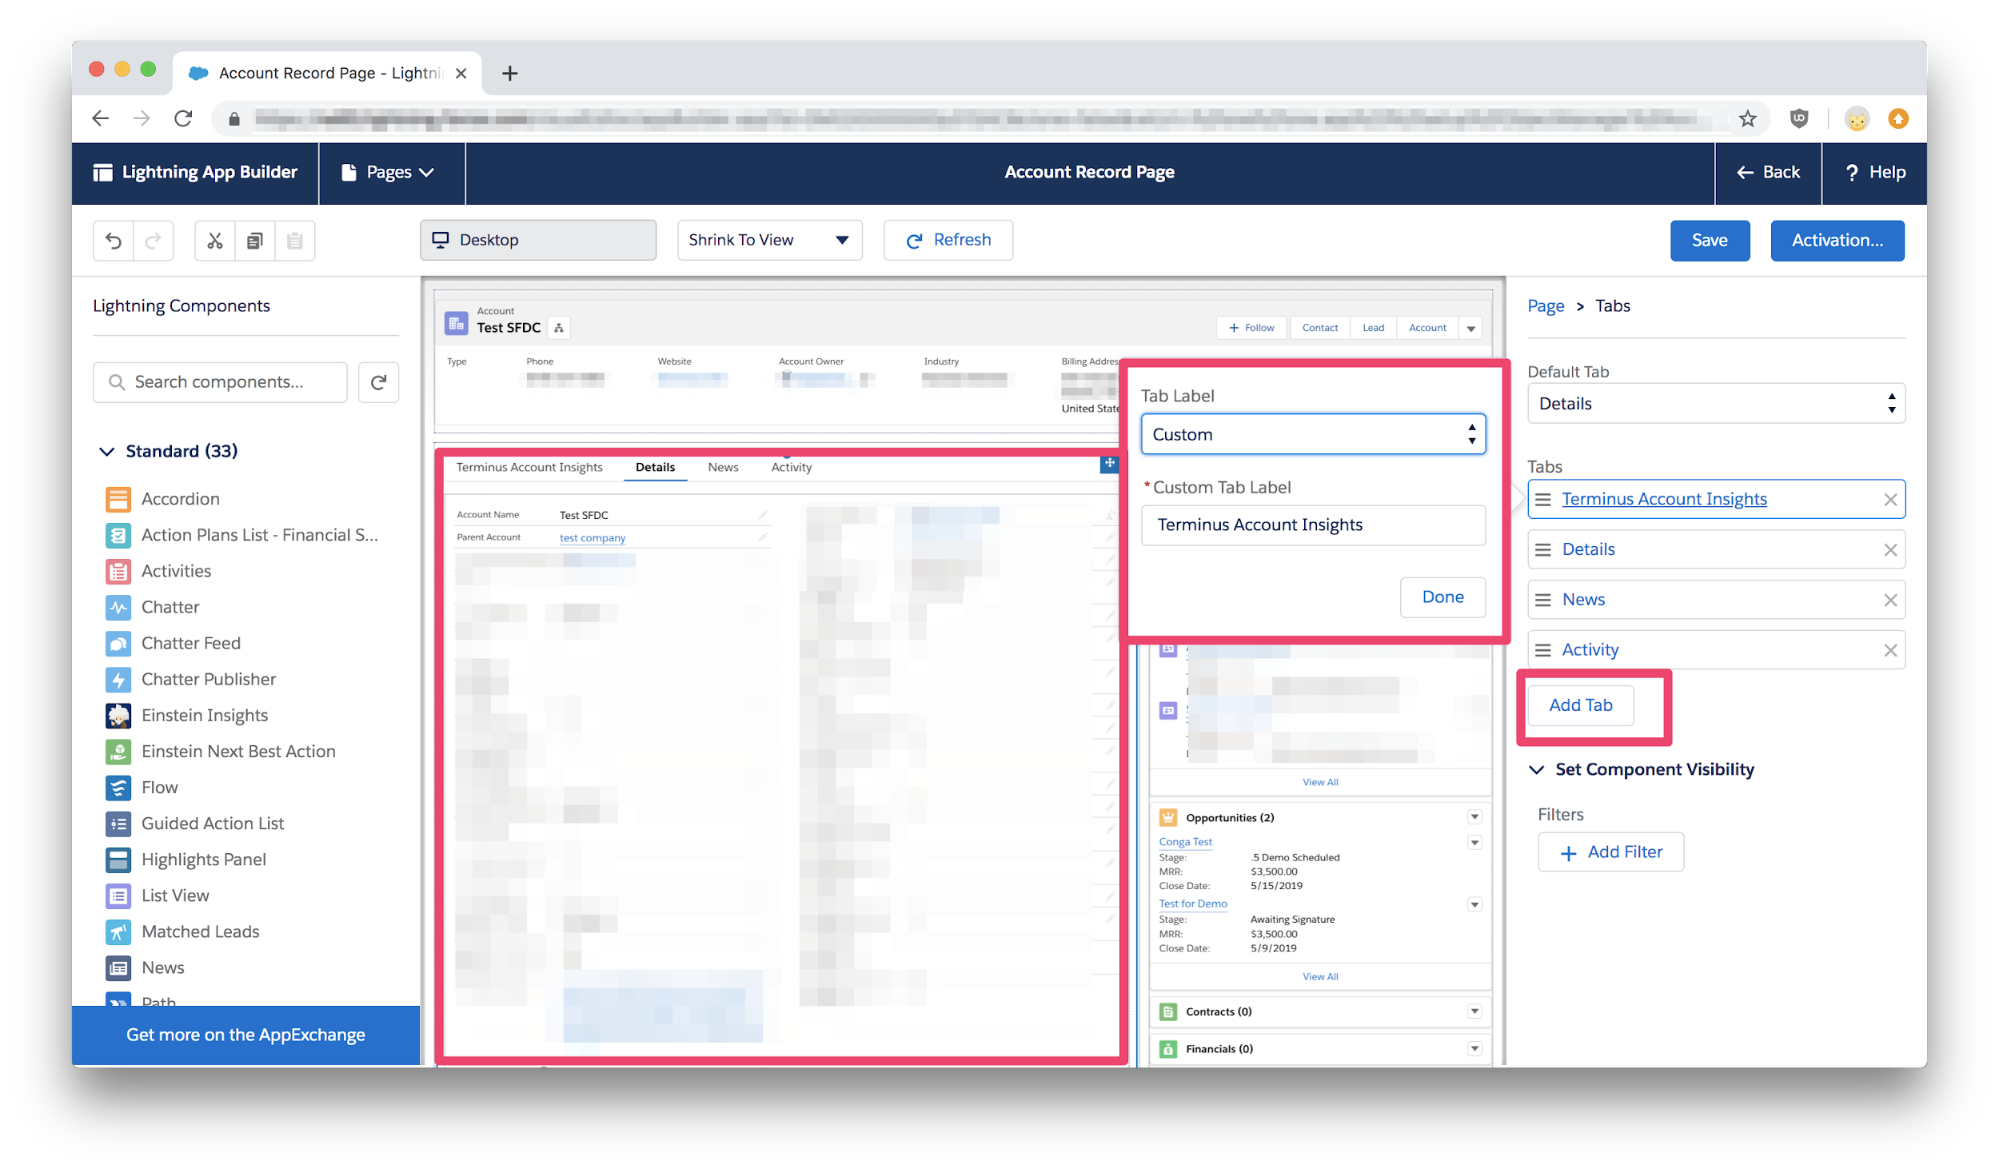Collapse the Standard (33) components section
Screen dimensions: 1999x1171
(107, 452)
